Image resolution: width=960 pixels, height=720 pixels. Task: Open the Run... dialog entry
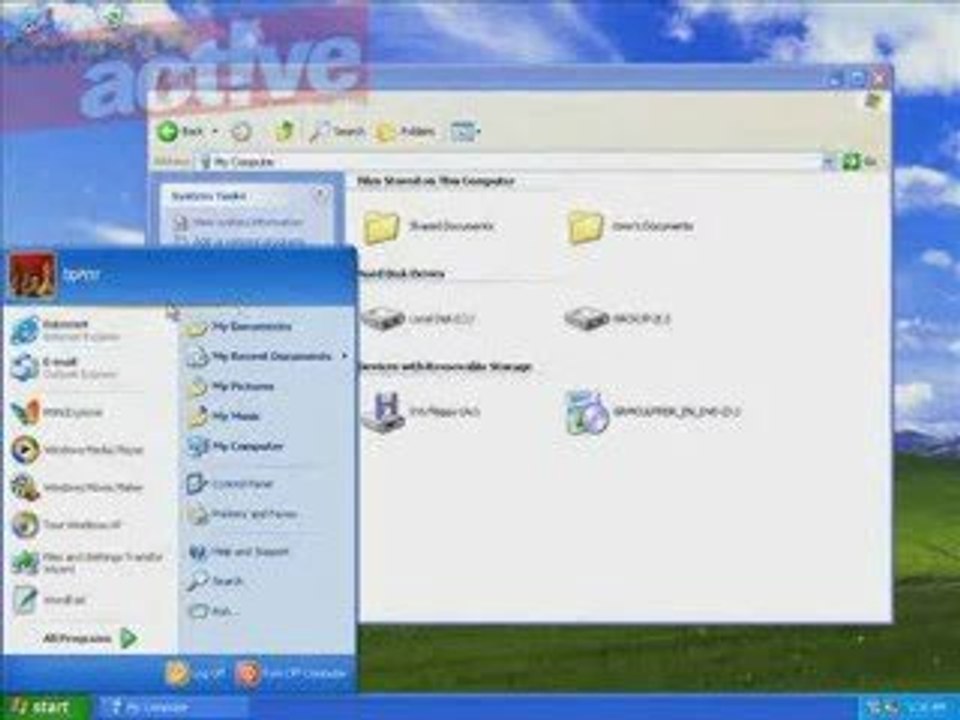pos(213,611)
